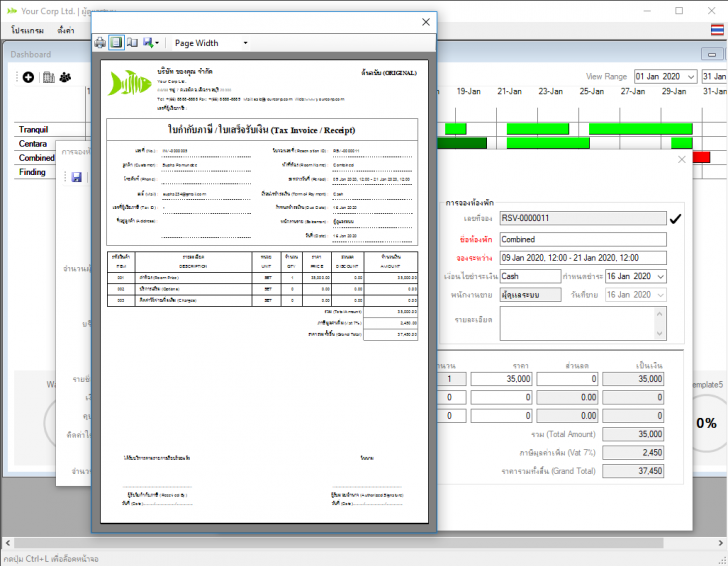Open the ตั้งค่า menu
The width and height of the screenshot is (728, 566).
[x=66, y=31]
